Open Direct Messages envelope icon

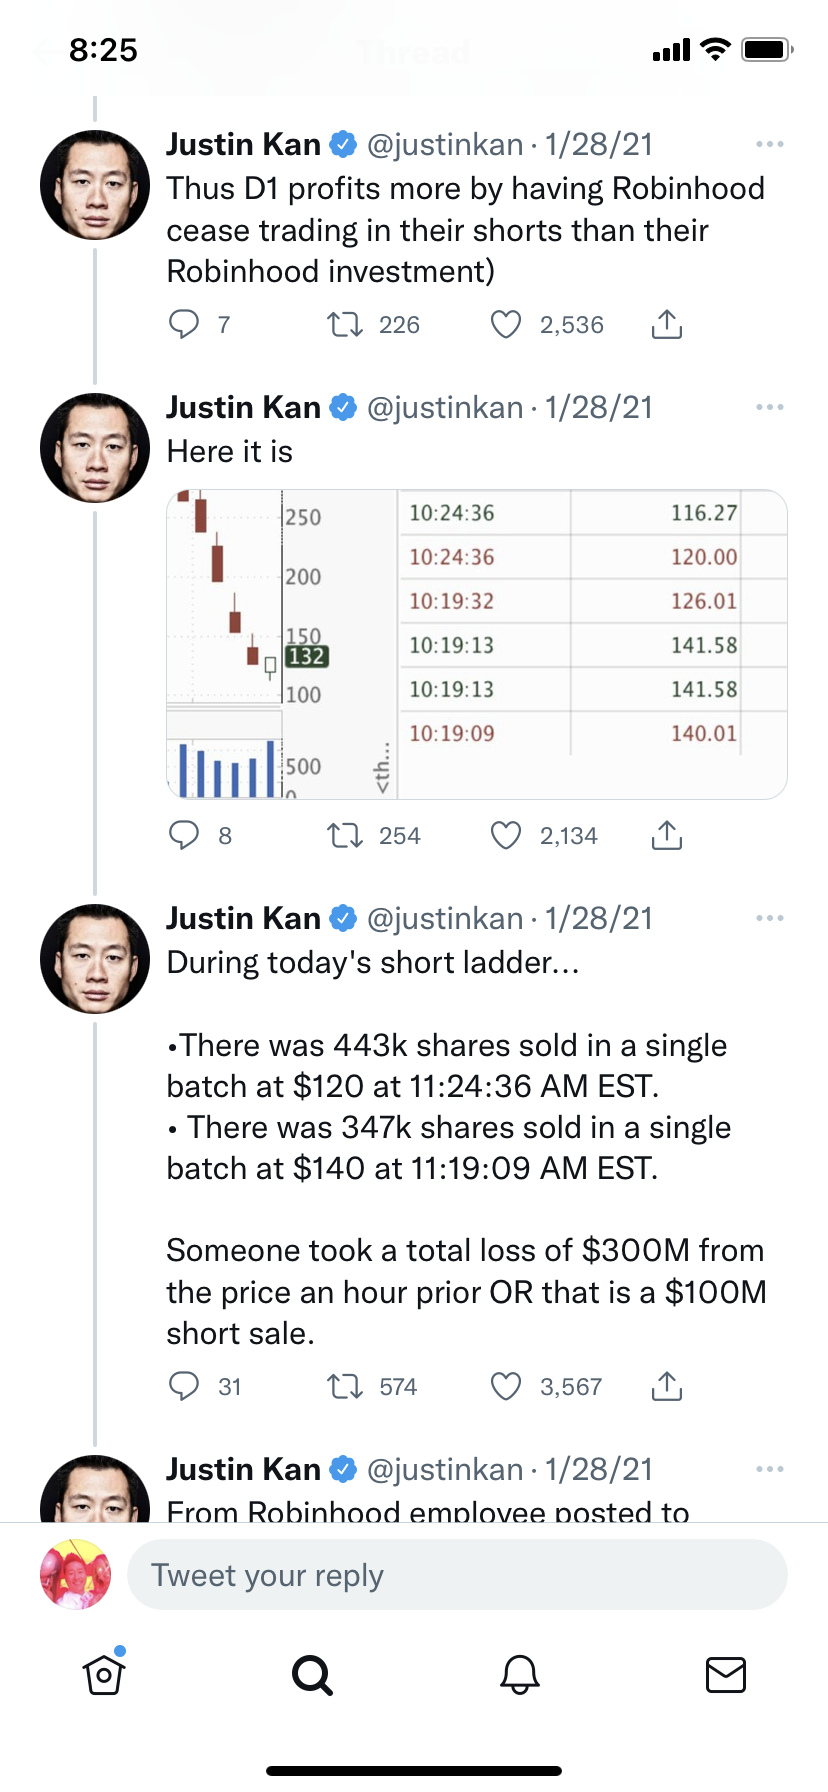point(726,1674)
